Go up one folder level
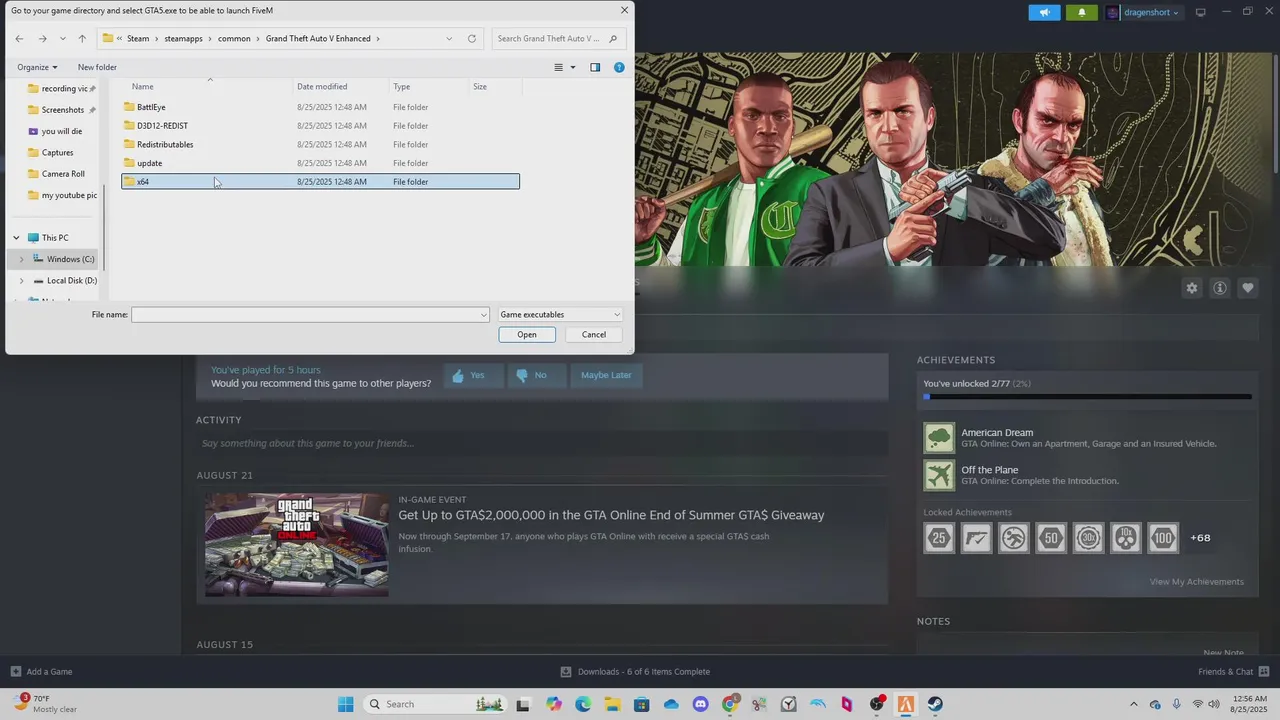 point(82,38)
